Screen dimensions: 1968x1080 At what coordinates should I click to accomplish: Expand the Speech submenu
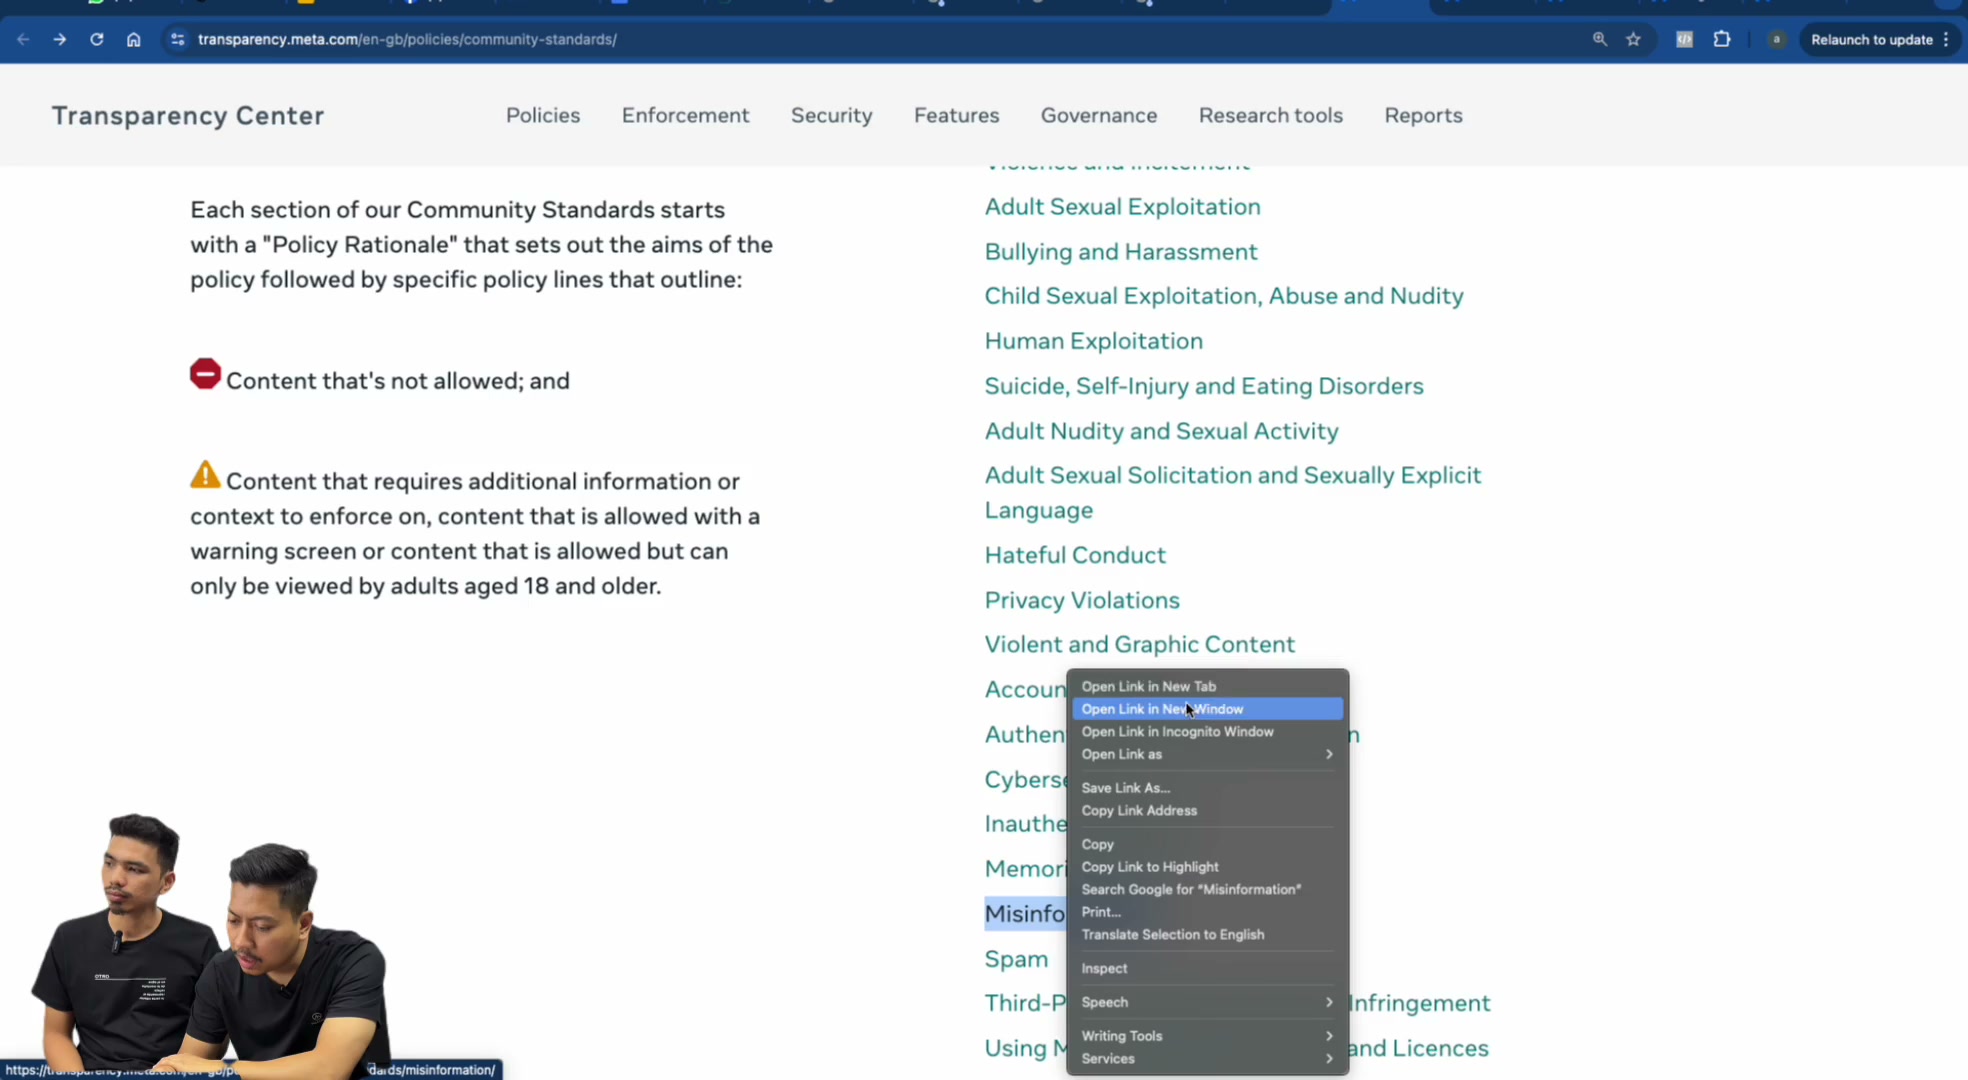pyautogui.click(x=1208, y=1002)
